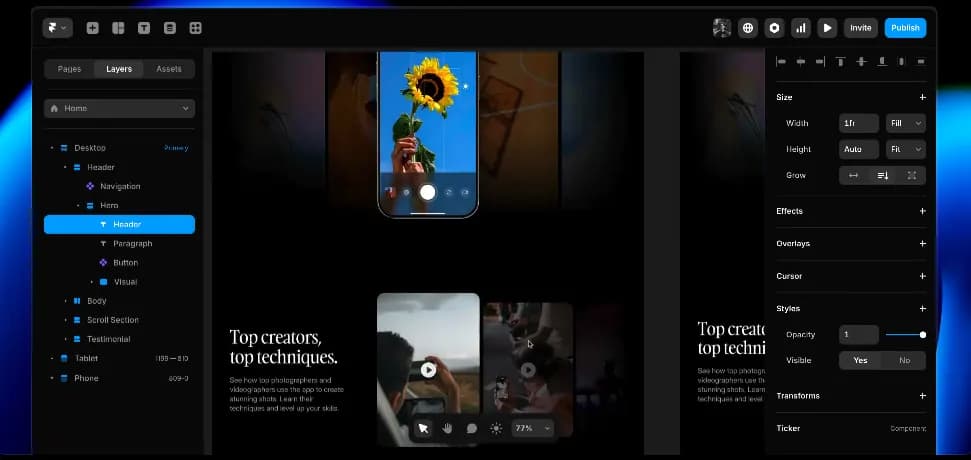This screenshot has width=971, height=460.
Task: Collapse the Header stack under Desktop
Action: [x=64, y=167]
